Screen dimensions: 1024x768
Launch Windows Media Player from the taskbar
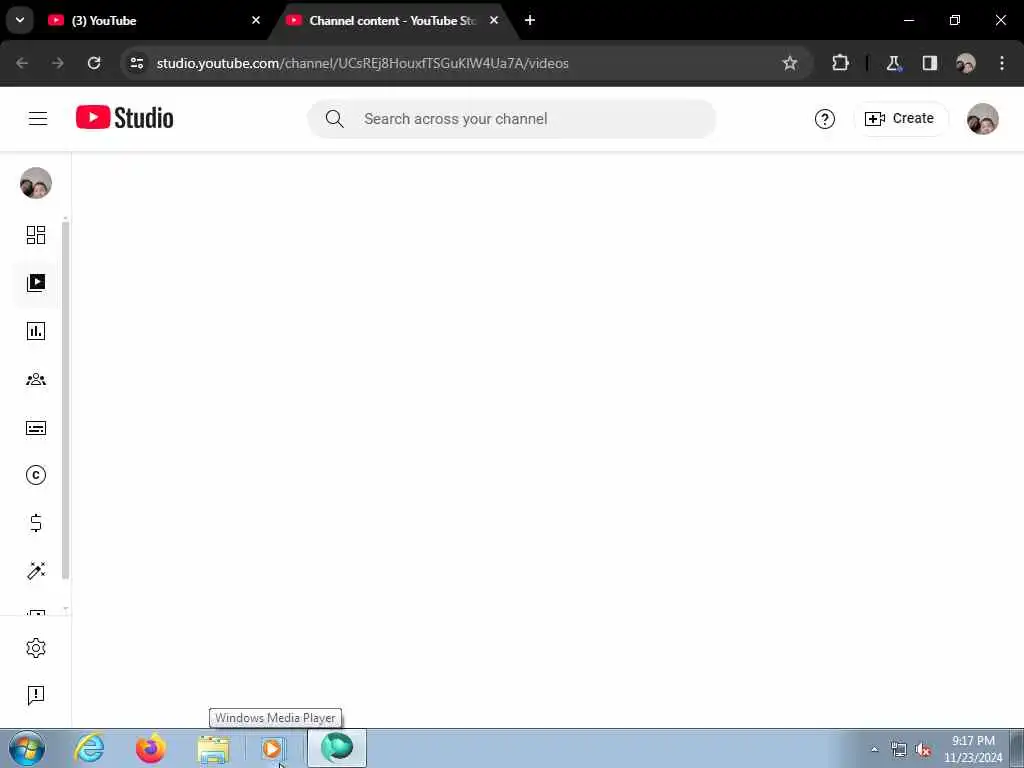(272, 748)
